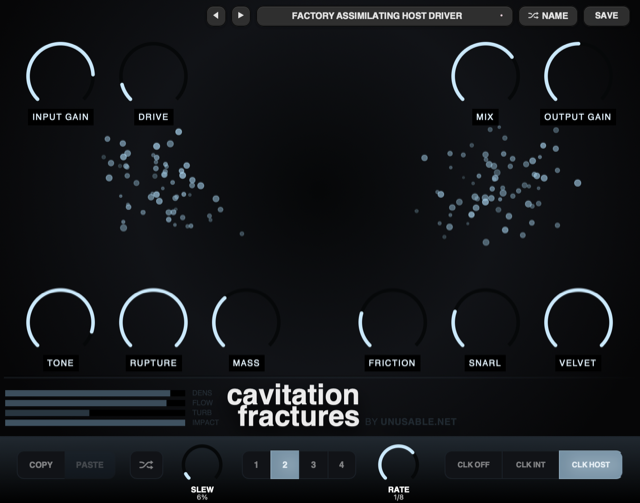Randomize parameters with the shuffle icon
The height and width of the screenshot is (503, 640).
(146, 465)
